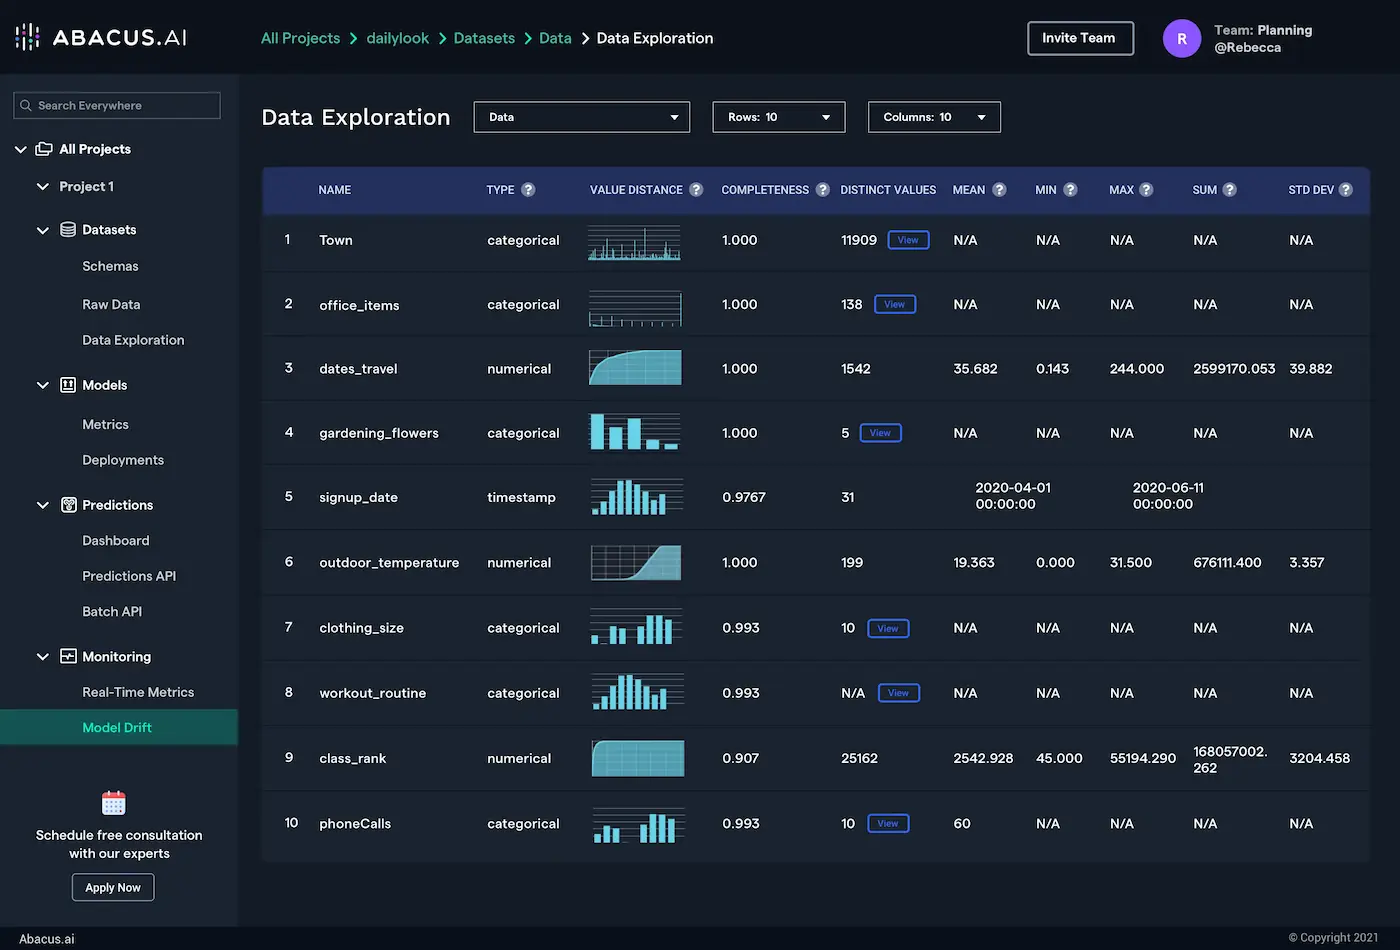Click the purple R user avatar
Screen dimensions: 1400x950
(1181, 39)
